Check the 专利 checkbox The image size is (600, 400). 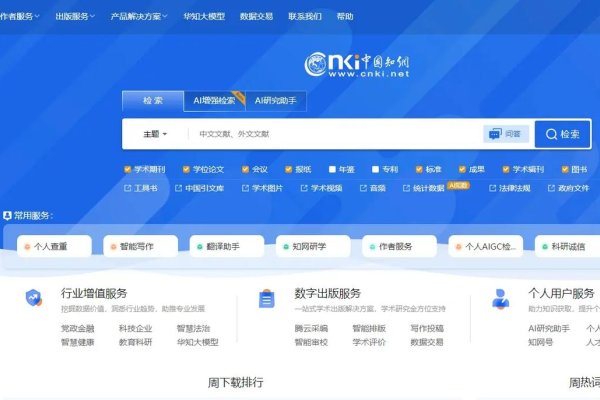click(x=375, y=169)
